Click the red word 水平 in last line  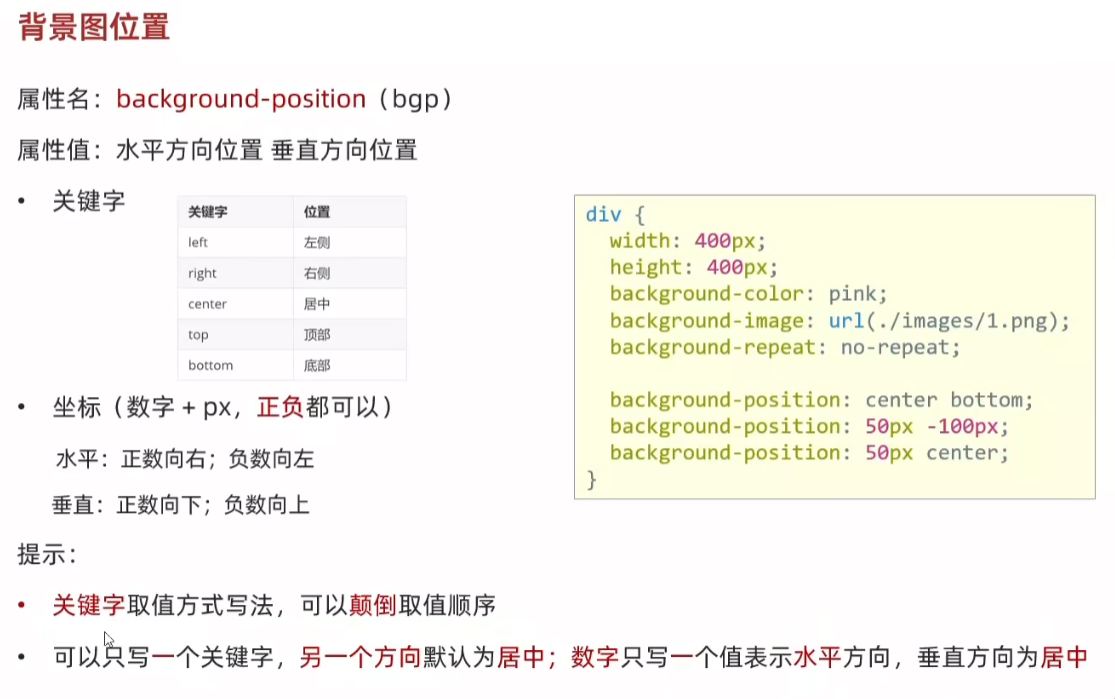pyautogui.click(x=817, y=656)
